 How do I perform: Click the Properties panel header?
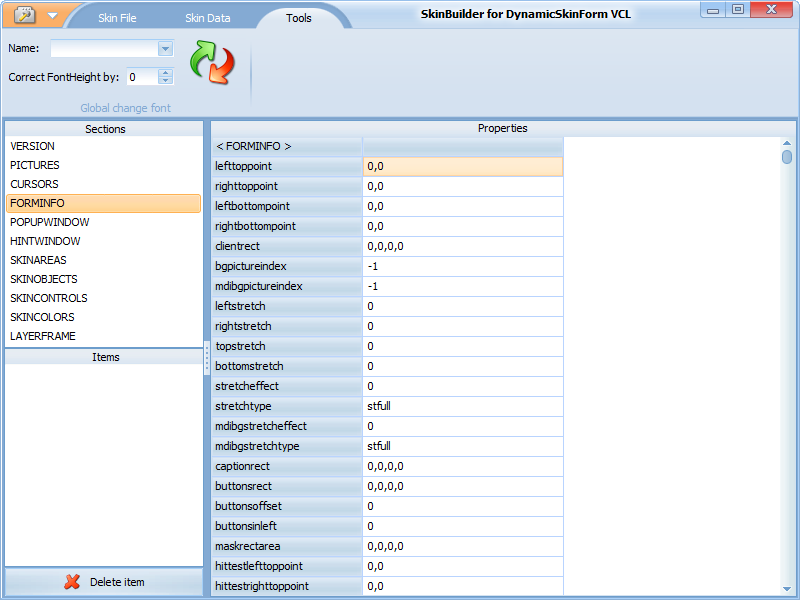pyautogui.click(x=503, y=129)
